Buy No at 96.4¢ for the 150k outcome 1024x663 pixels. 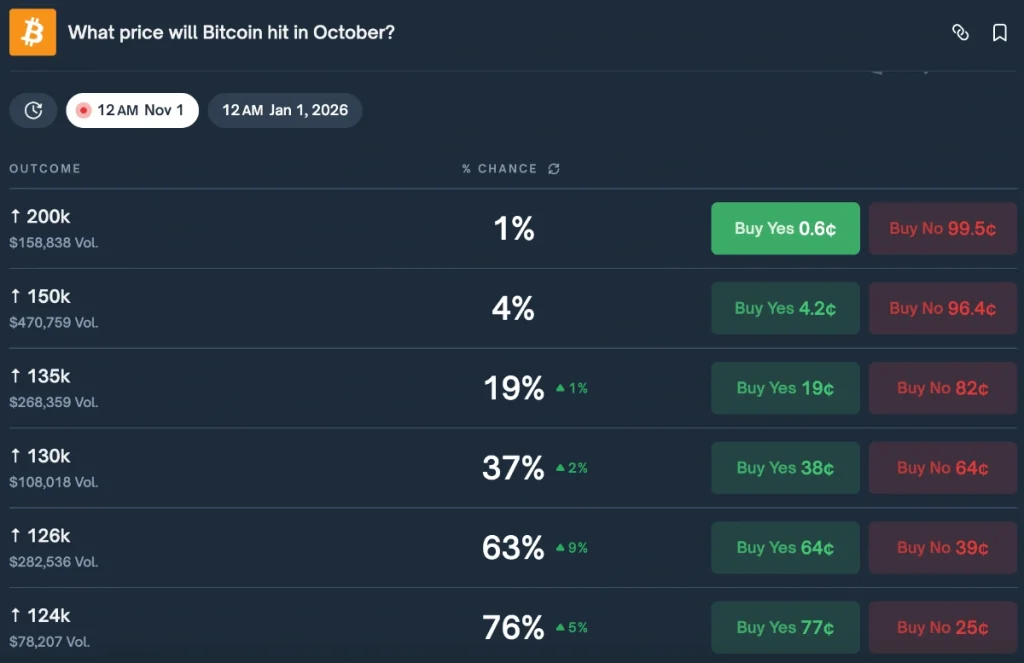tap(941, 308)
